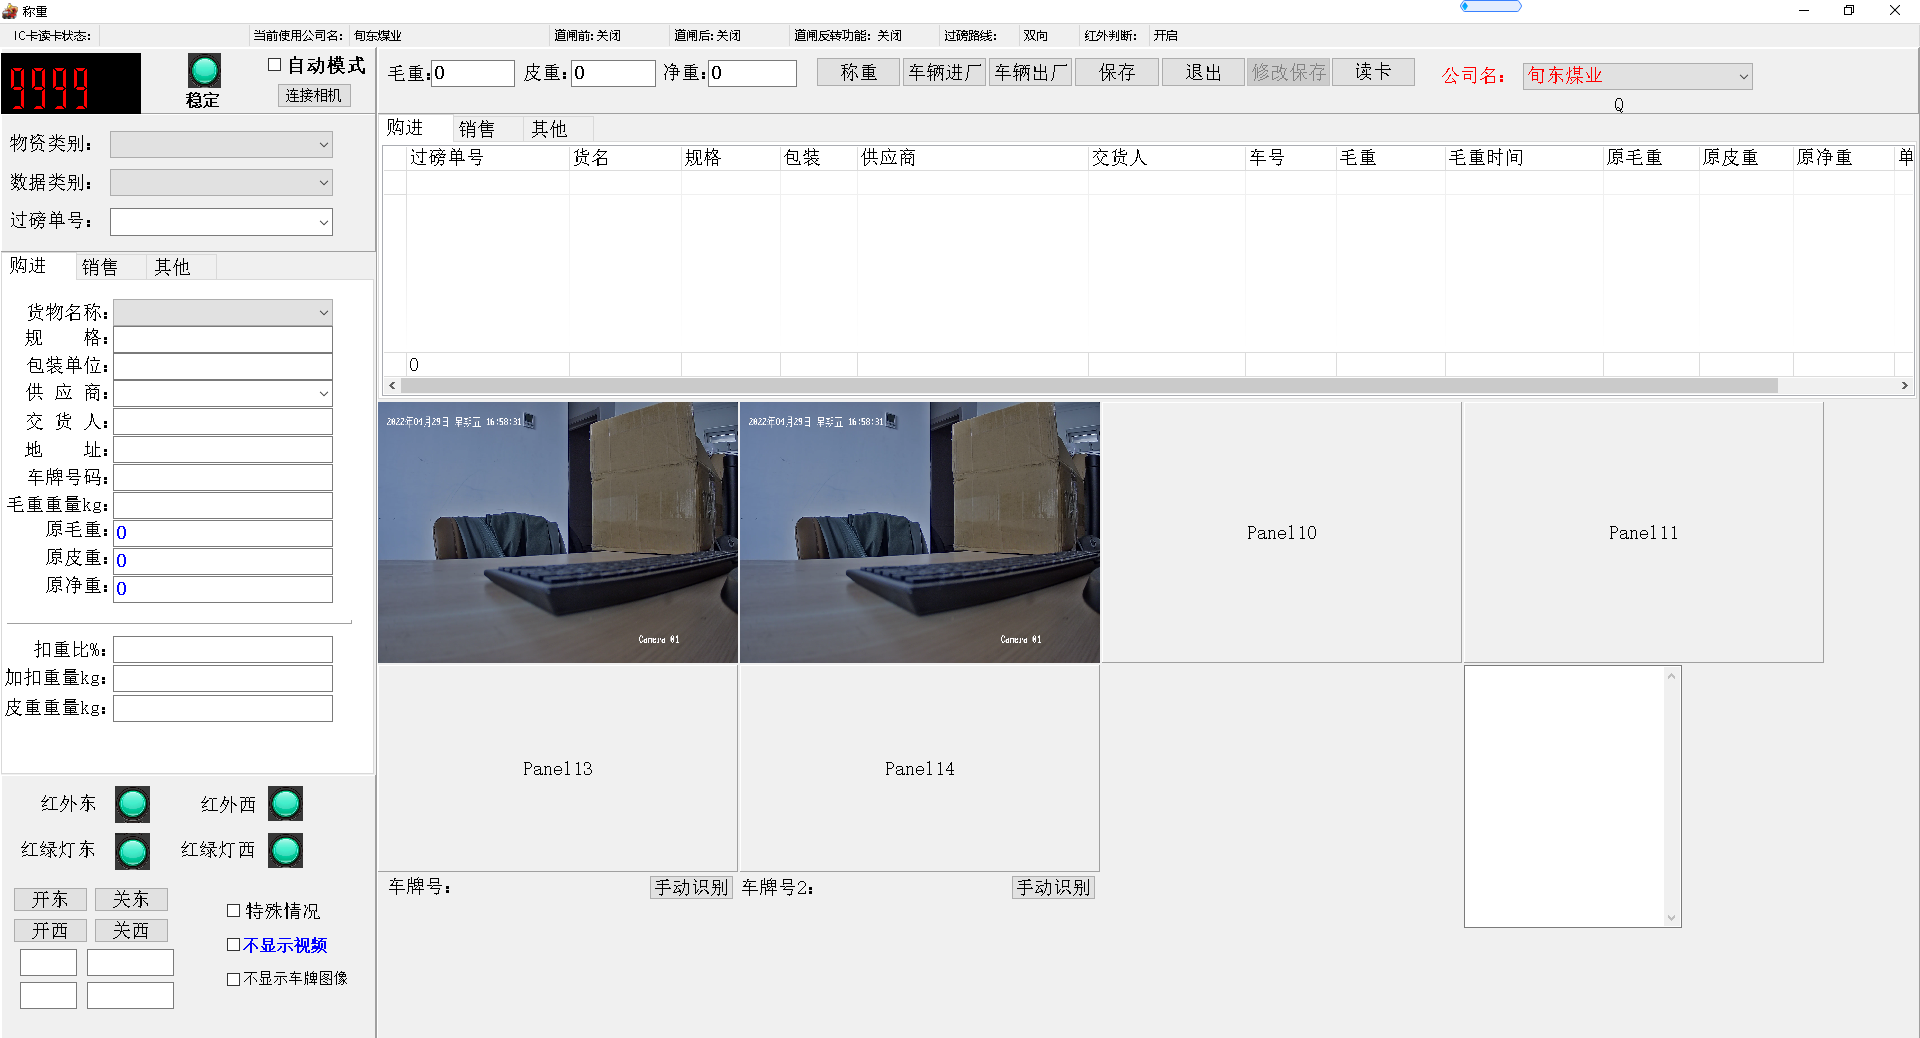Expand the 公司名 combo box
Screen dimensions: 1920x1038
(1743, 76)
